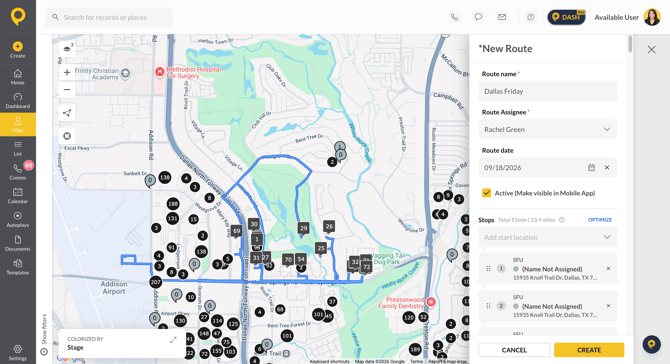This screenshot has height=364, width=670.
Task: Open the Available User profile avatar
Action: pyautogui.click(x=652, y=17)
